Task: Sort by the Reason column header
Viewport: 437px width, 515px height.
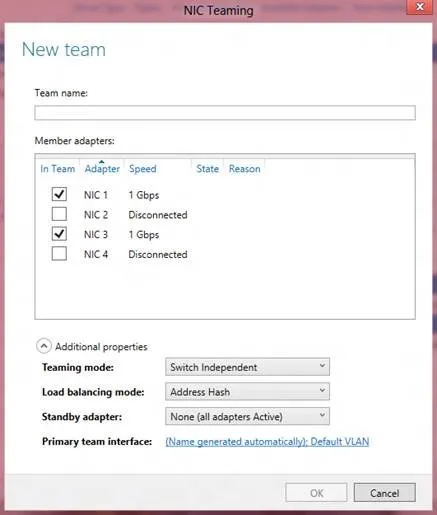Action: coord(244,169)
